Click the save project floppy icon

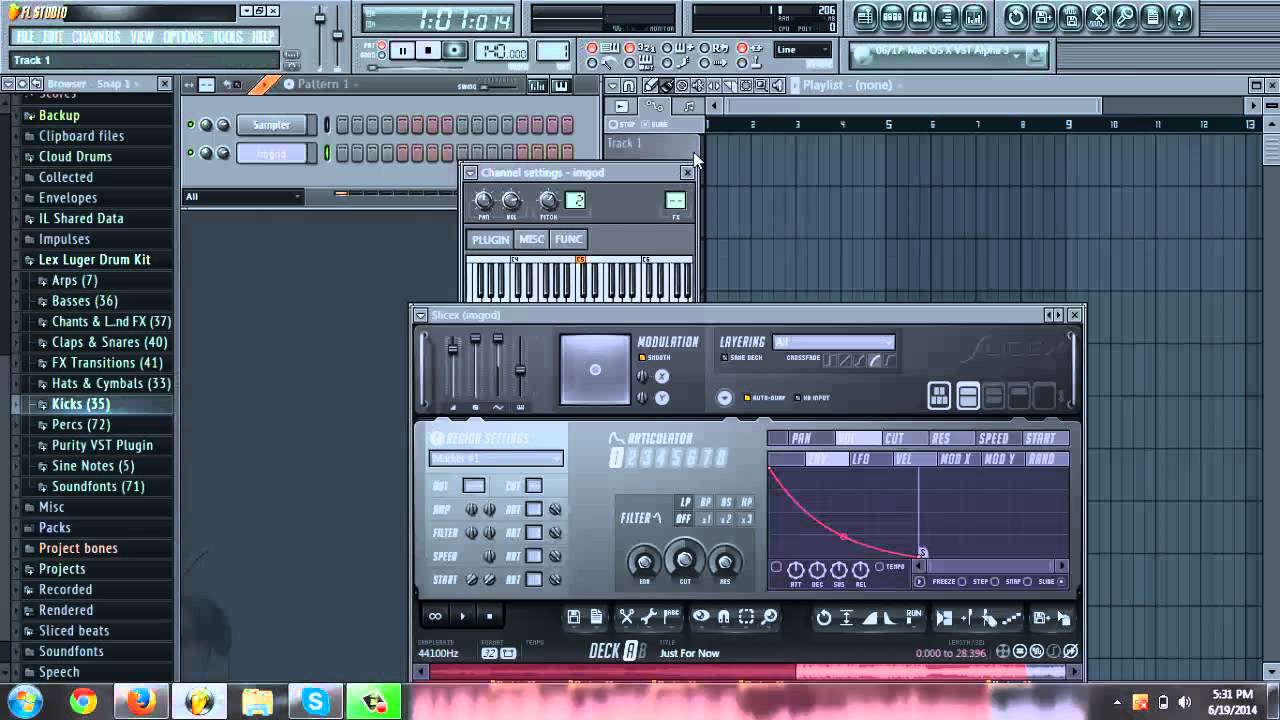[1043, 17]
